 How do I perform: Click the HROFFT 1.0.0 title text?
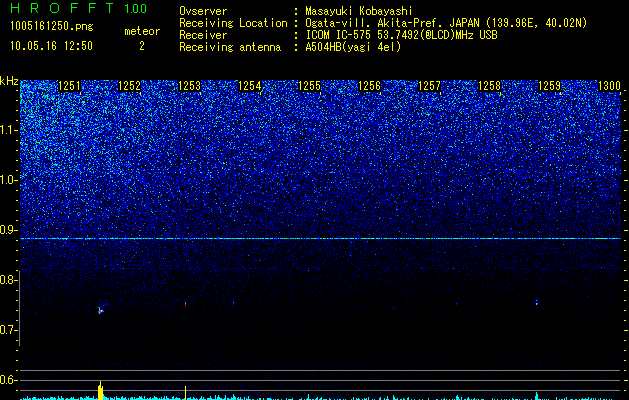pos(78,8)
